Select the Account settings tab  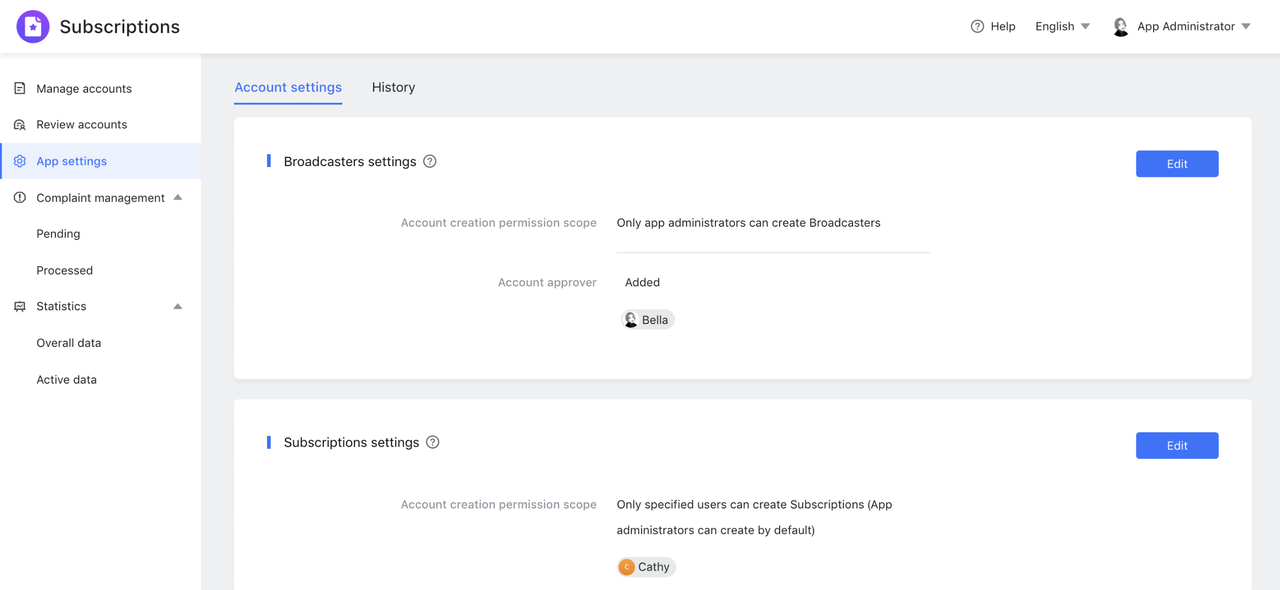point(288,88)
